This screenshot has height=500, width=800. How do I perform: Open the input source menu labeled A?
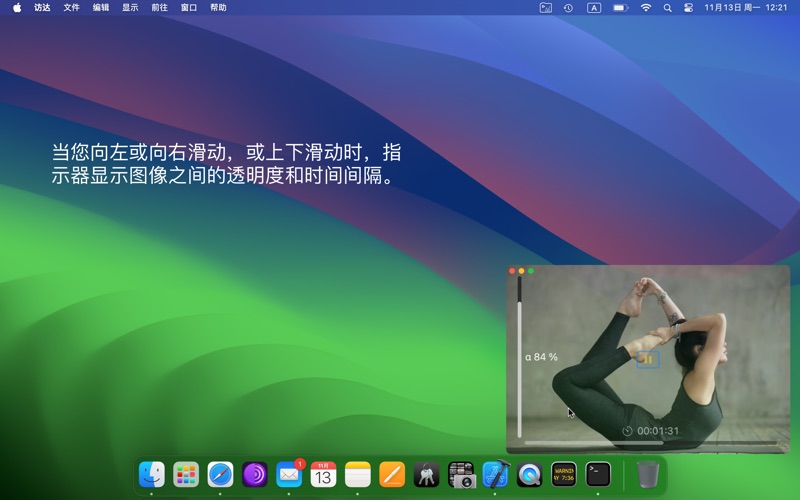[594, 7]
